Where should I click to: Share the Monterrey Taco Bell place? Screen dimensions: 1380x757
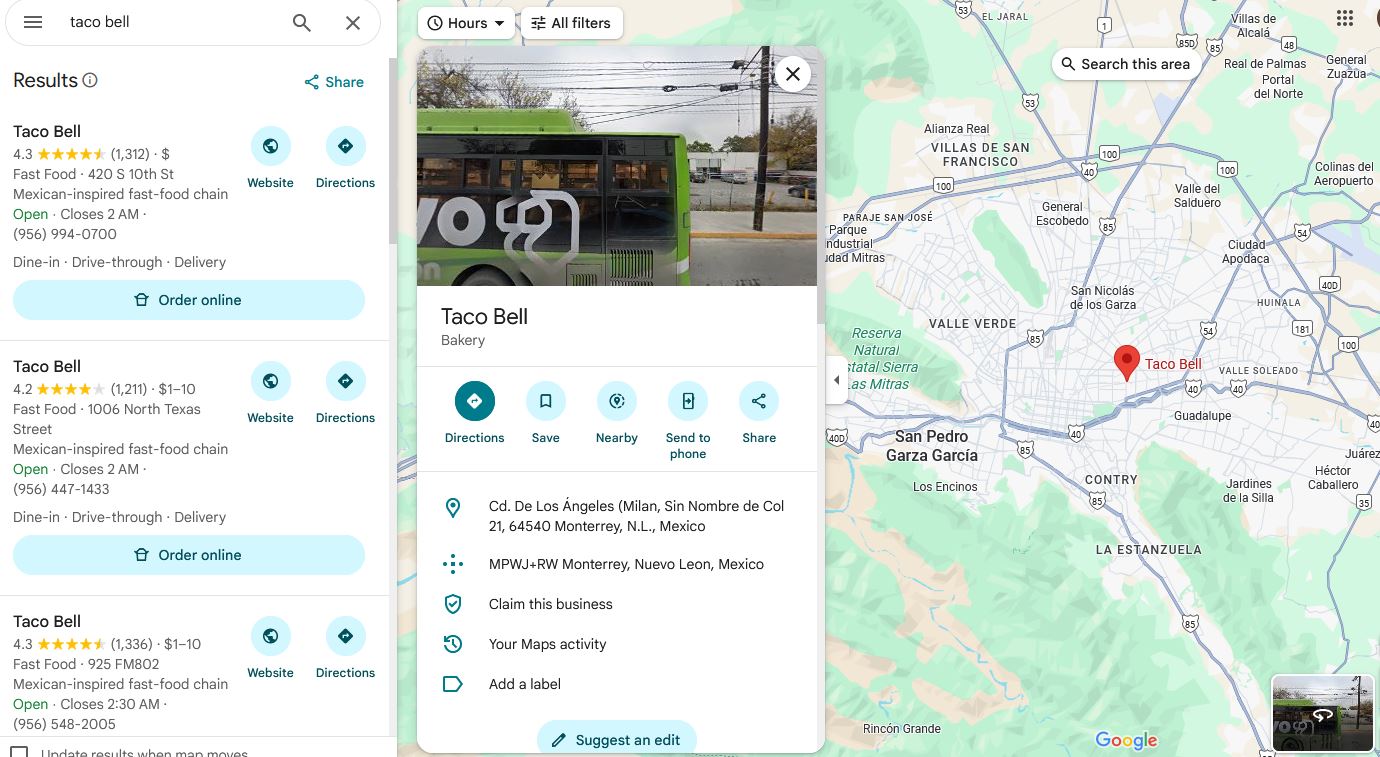coord(759,411)
